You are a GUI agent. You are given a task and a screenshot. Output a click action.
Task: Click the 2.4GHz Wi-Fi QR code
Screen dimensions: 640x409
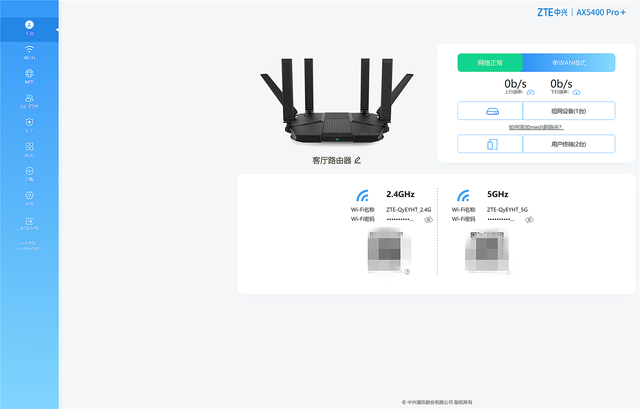(386, 251)
